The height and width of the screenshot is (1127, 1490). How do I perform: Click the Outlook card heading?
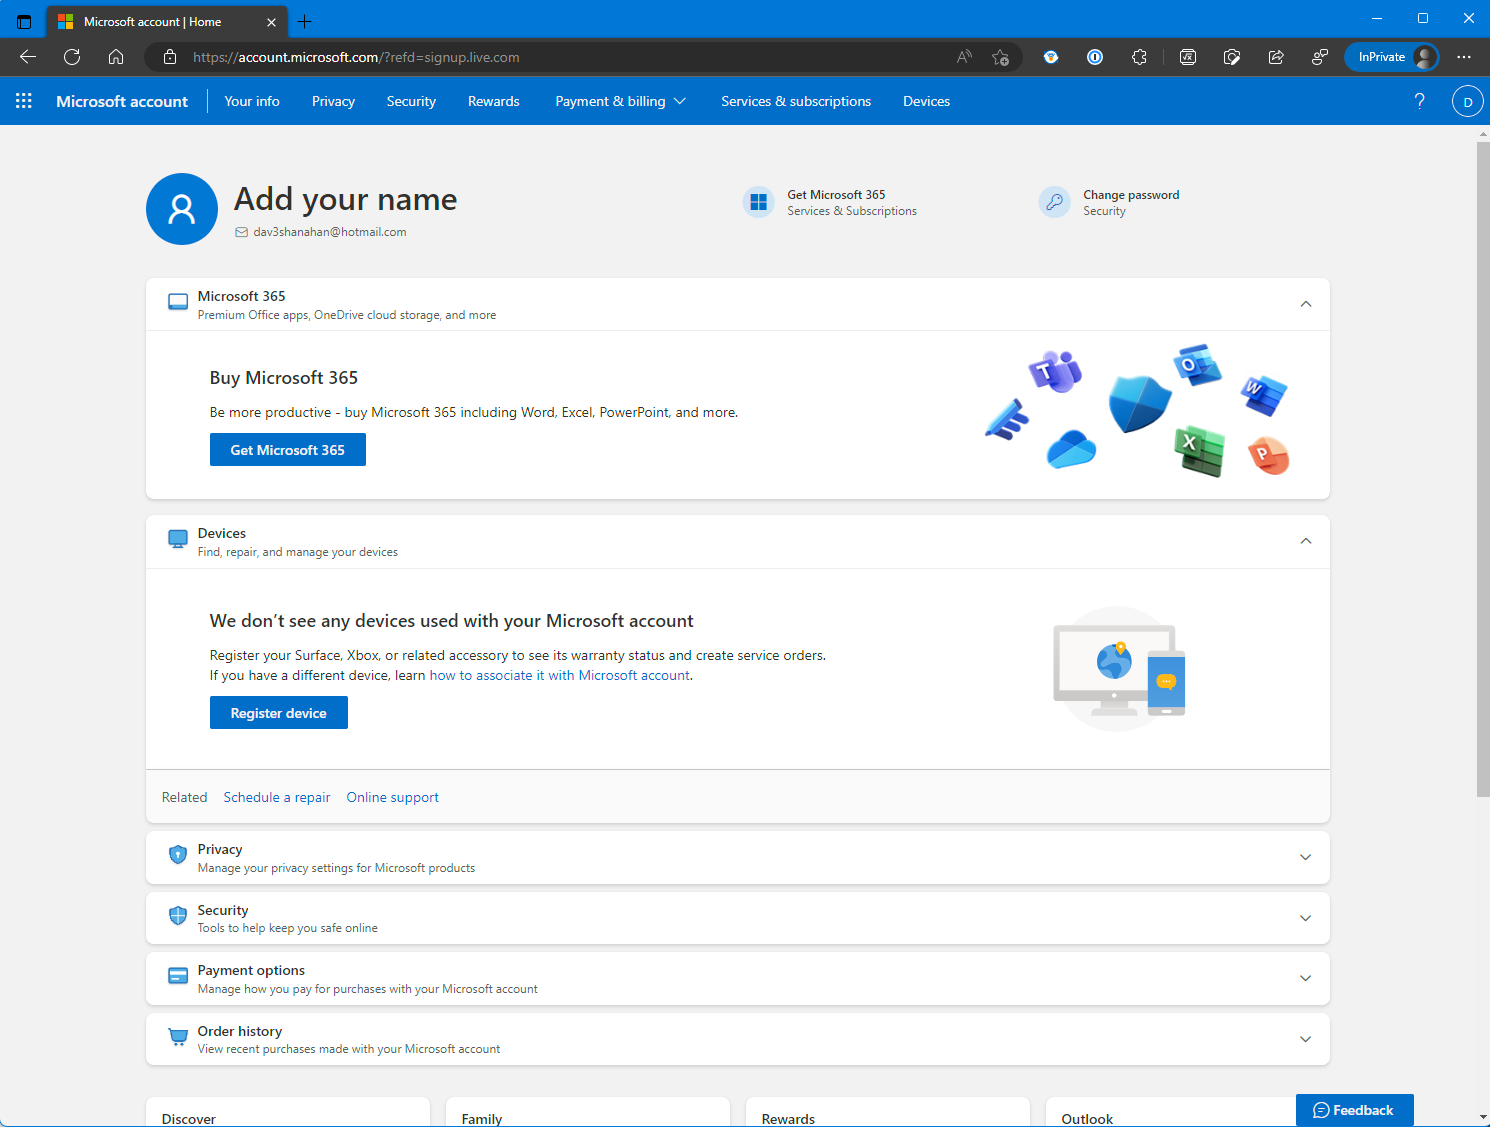[1087, 1119]
